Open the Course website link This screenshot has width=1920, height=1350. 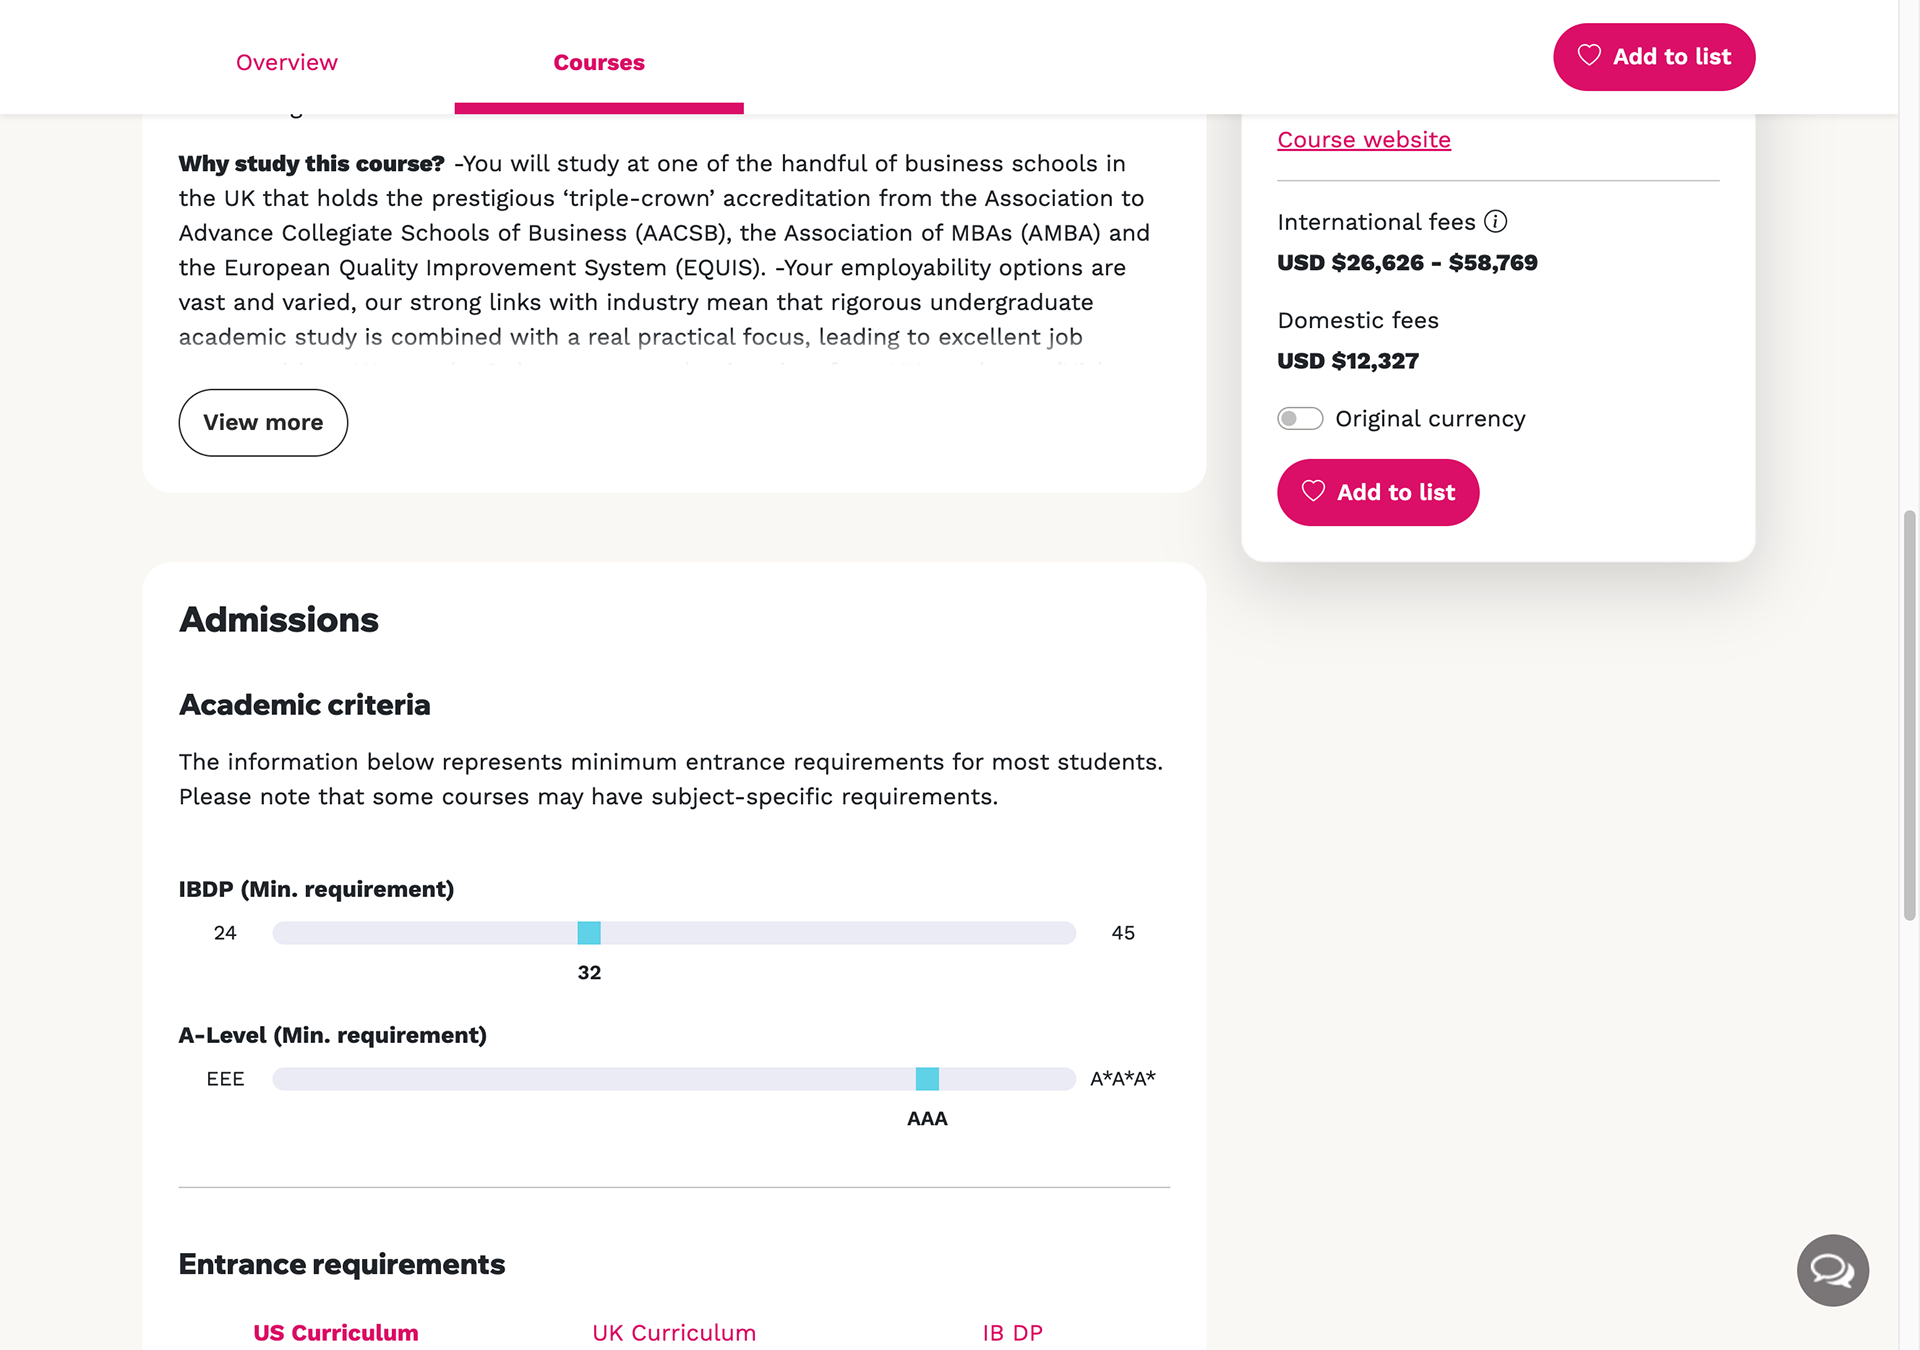pos(1364,139)
